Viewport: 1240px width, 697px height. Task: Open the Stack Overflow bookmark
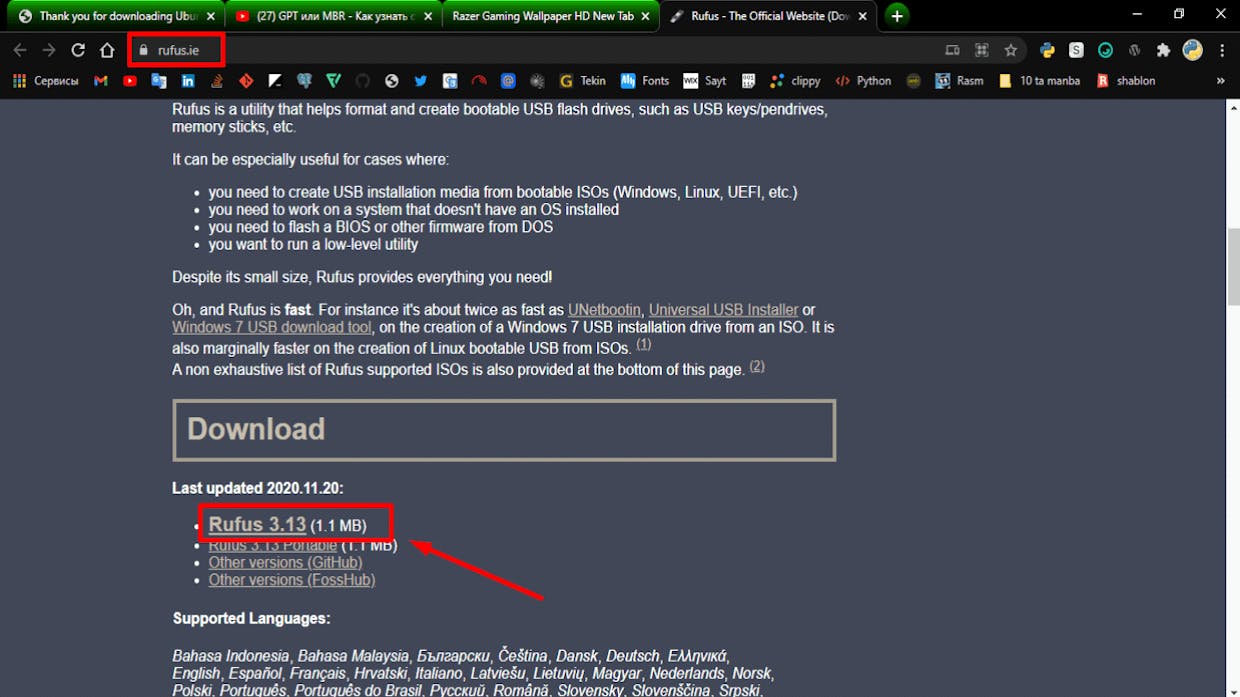(217, 81)
